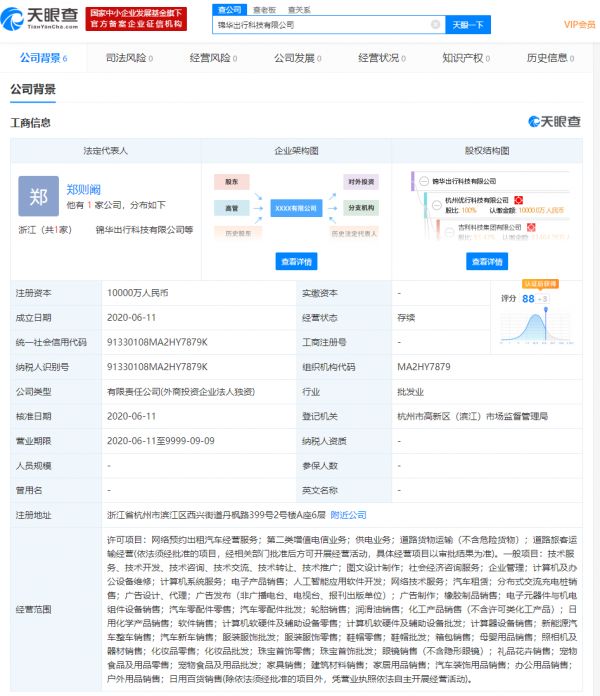This screenshot has width=600, height=696.
Task: Click the 股东 node in the structure diagram
Action: (x=231, y=182)
